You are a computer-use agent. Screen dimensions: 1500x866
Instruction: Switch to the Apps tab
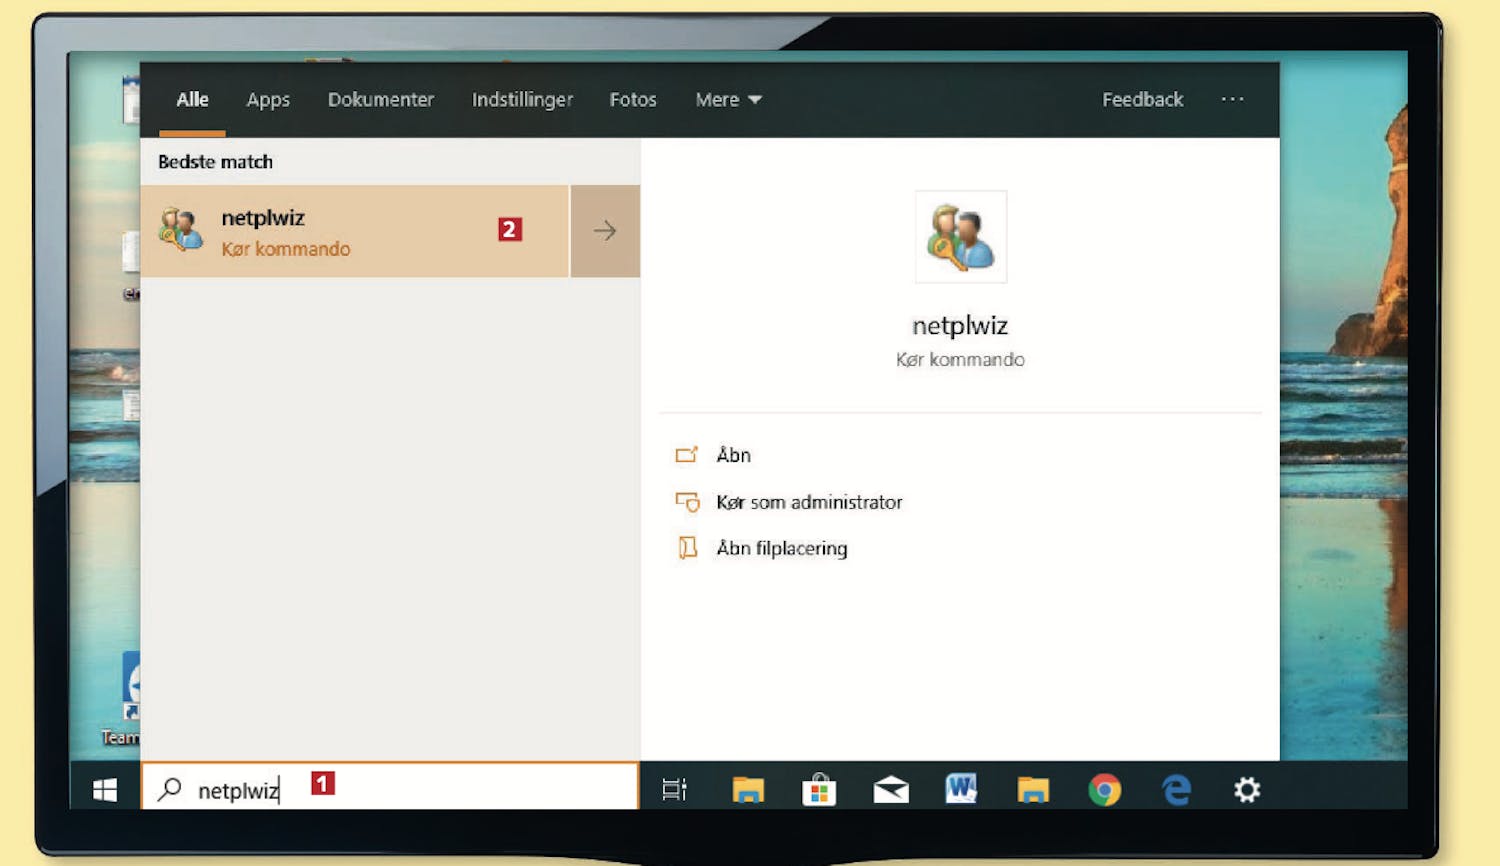click(x=268, y=100)
